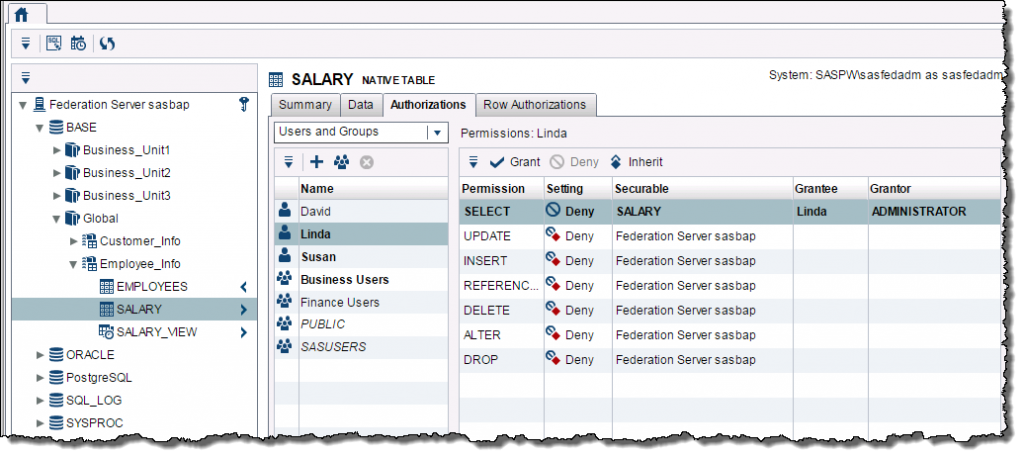Click the key icon beside Federation Server
The image size is (1024, 457).
(x=243, y=105)
